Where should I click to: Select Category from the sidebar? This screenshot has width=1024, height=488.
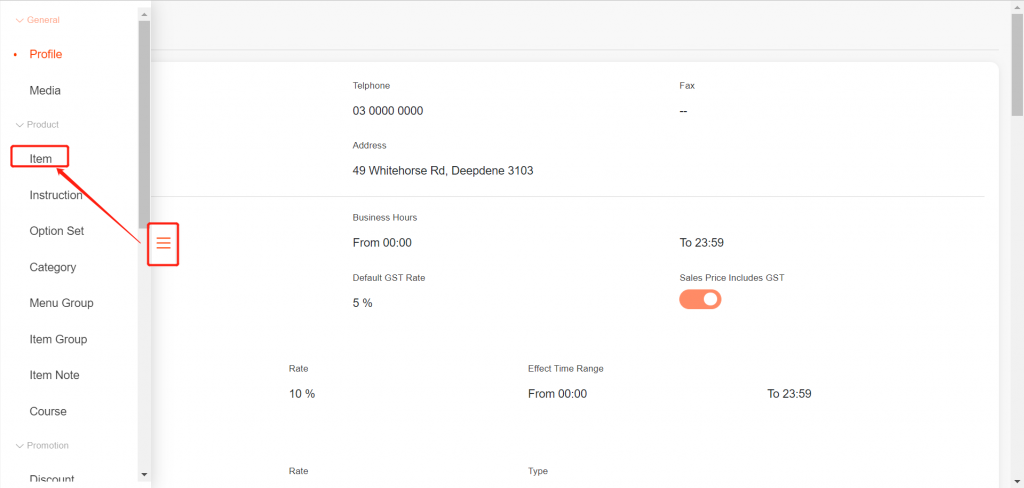[x=53, y=267]
